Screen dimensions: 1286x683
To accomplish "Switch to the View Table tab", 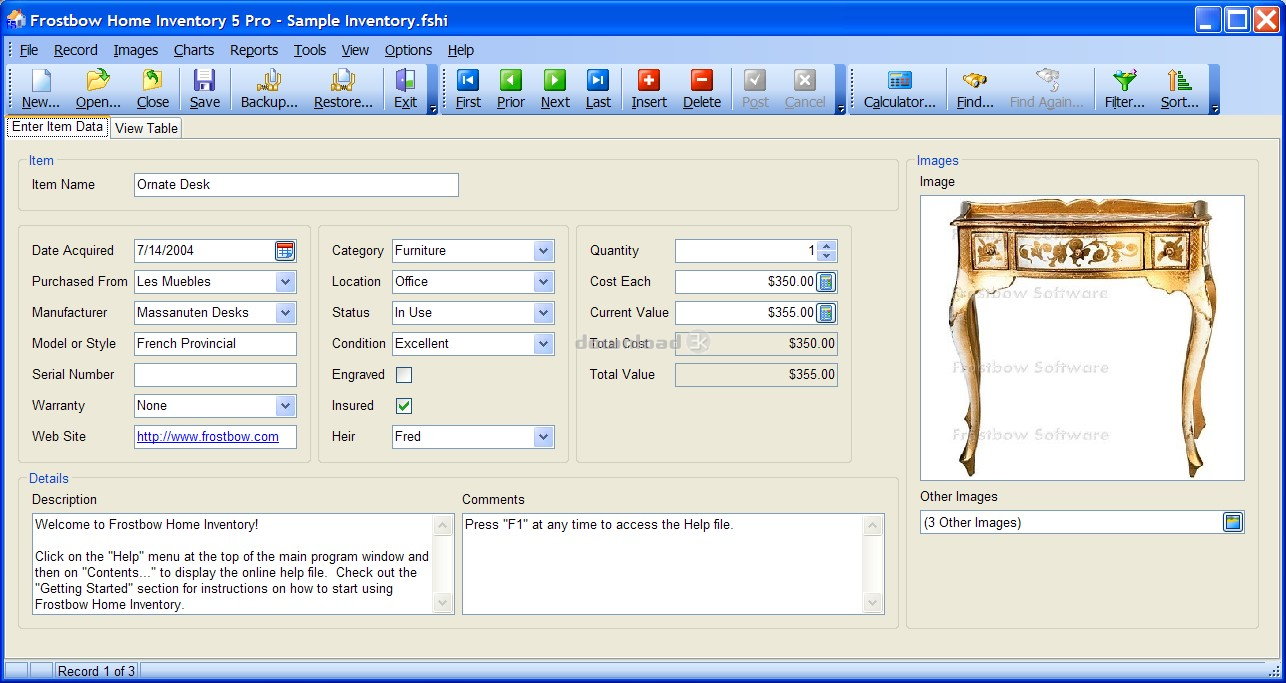I will tap(146, 128).
